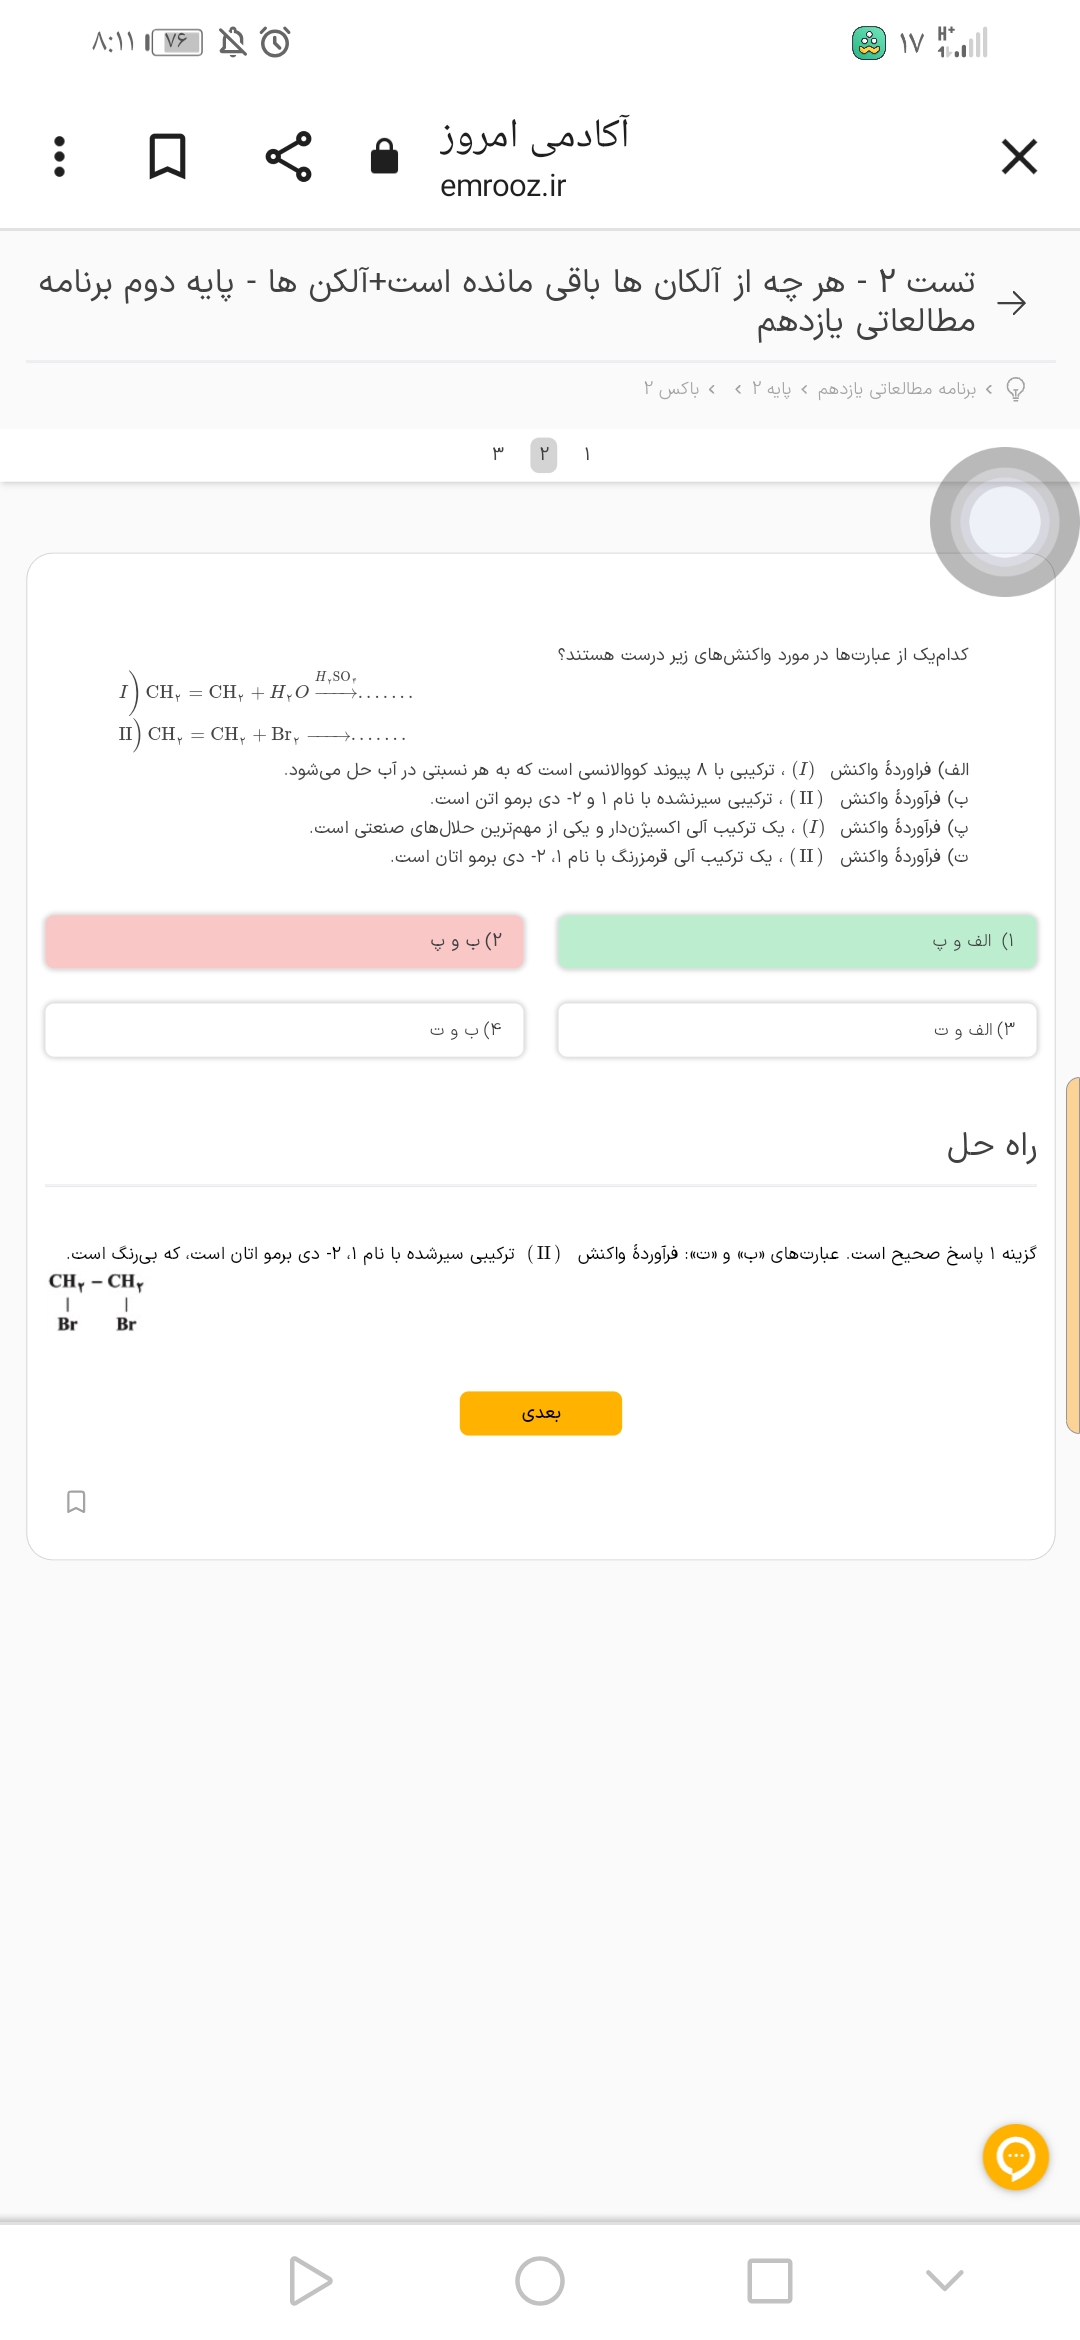Close the browser tab with the X
This screenshot has width=1080, height=2340.
1019,157
